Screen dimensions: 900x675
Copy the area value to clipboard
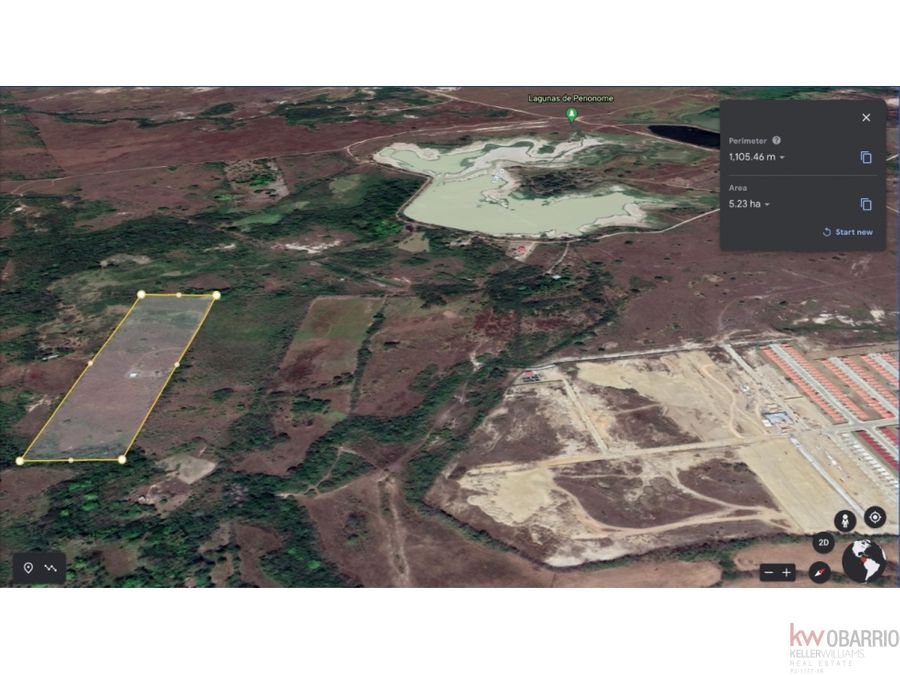coord(866,204)
